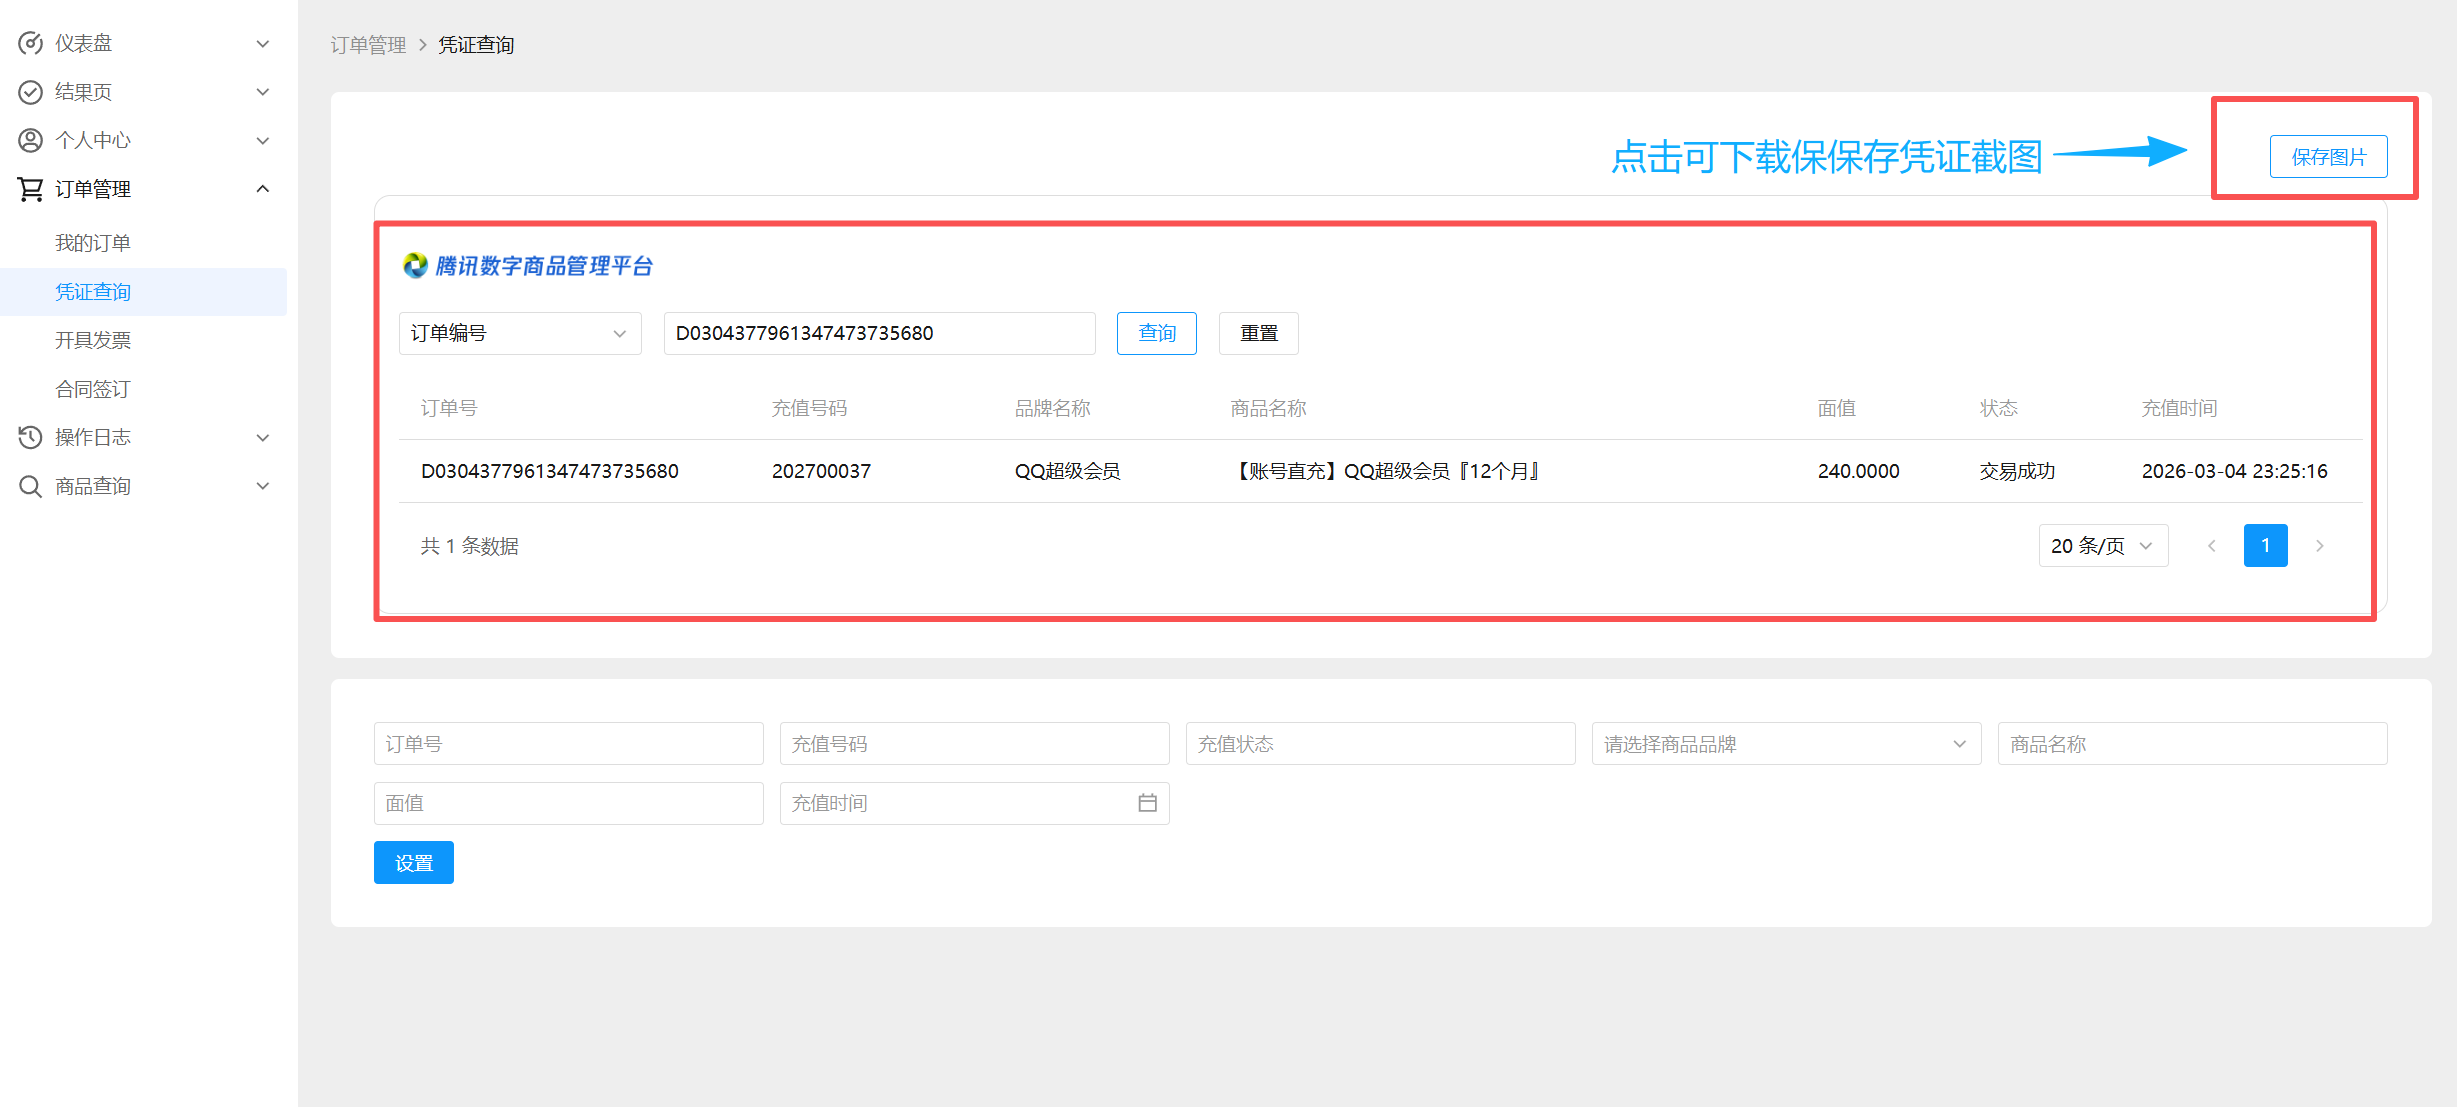Open the 20 条/页 page size dropdown

click(x=2102, y=546)
